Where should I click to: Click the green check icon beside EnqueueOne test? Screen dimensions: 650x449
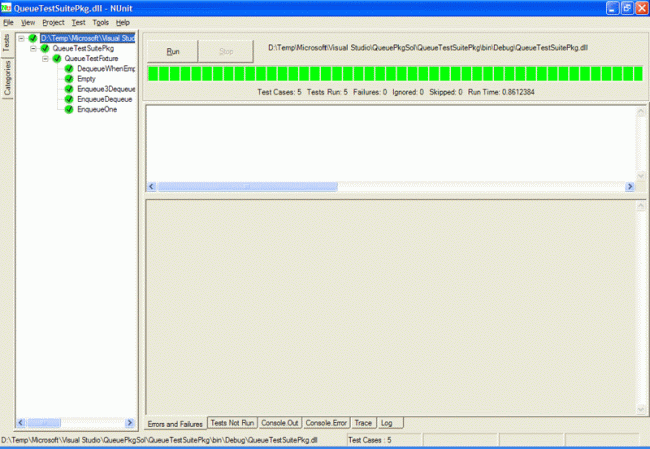(69, 109)
